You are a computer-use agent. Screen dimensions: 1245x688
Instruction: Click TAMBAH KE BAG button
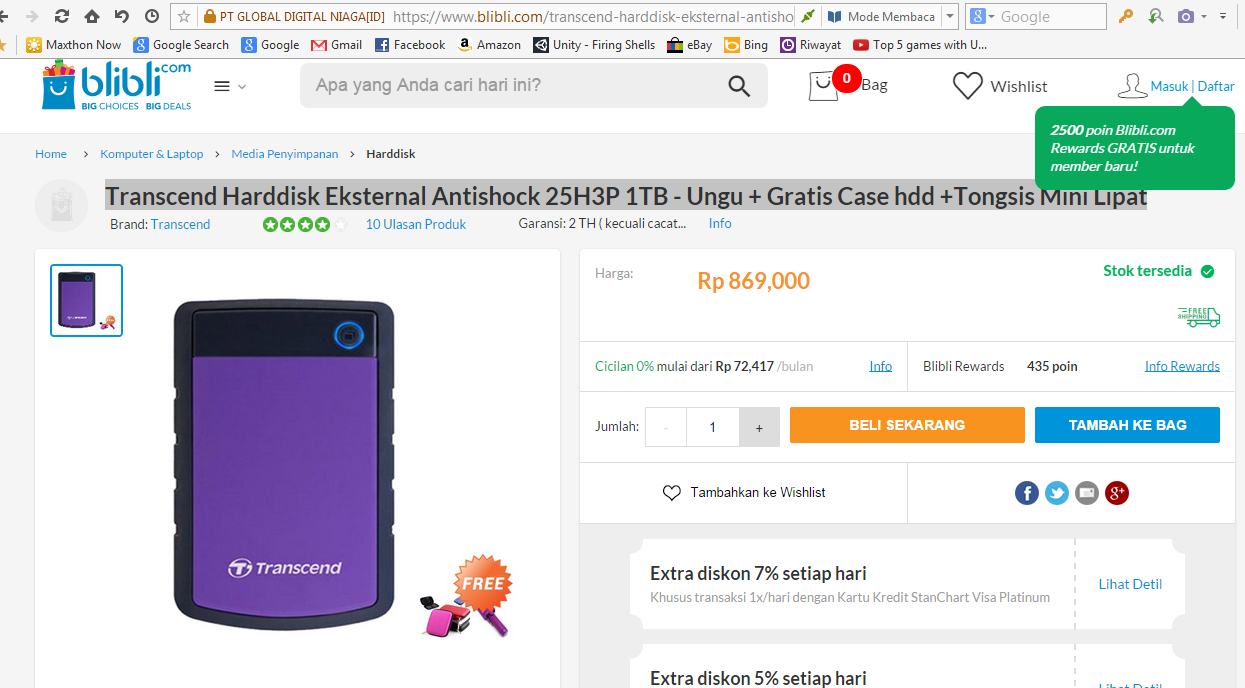click(x=1127, y=425)
